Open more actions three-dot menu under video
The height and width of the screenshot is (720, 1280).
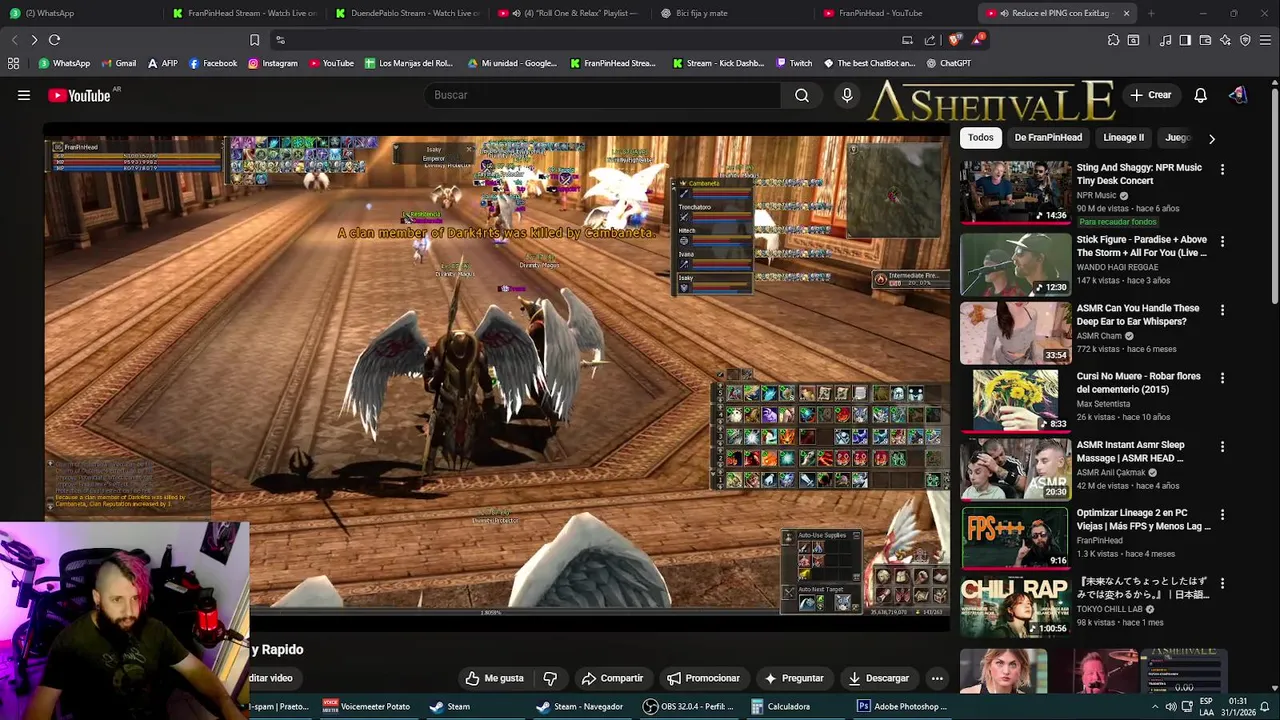pos(937,678)
